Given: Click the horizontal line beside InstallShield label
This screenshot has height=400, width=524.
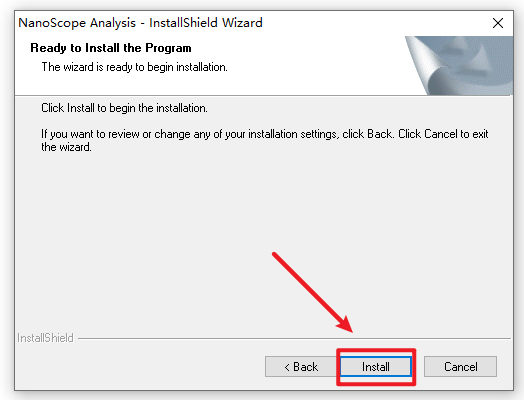Looking at the screenshot, I should (294, 339).
